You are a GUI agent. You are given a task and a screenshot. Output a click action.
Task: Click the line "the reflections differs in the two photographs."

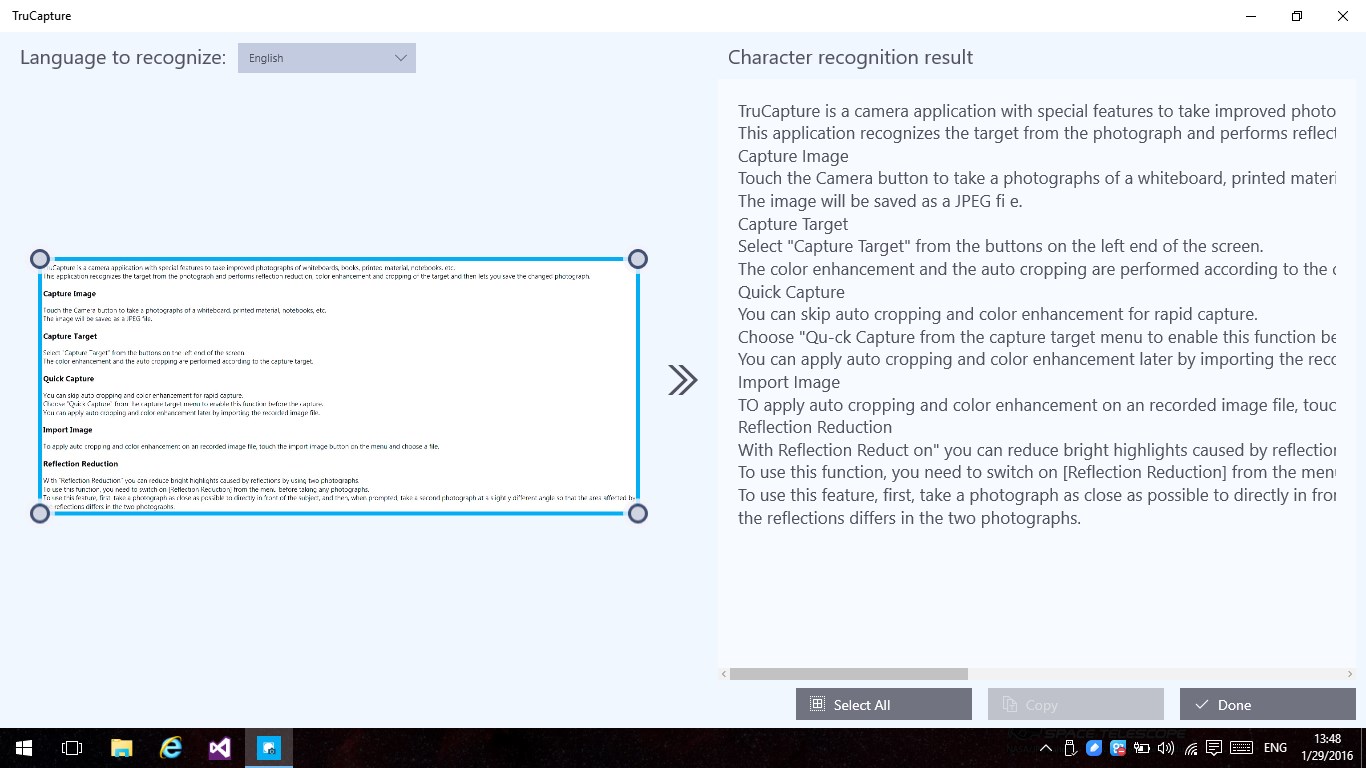909,518
